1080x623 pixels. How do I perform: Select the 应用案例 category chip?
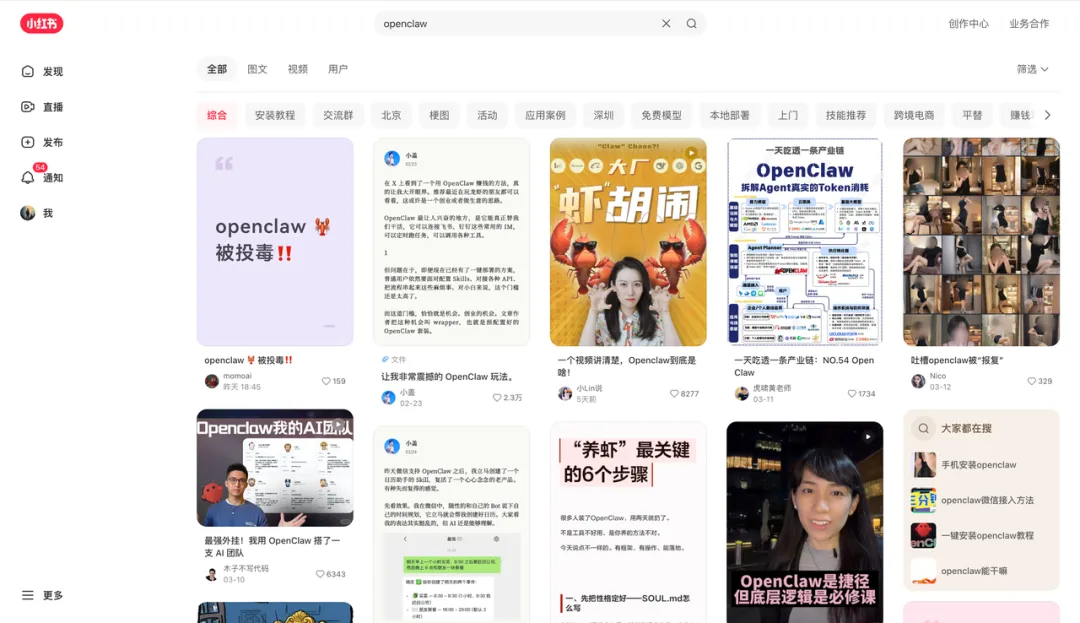546,115
